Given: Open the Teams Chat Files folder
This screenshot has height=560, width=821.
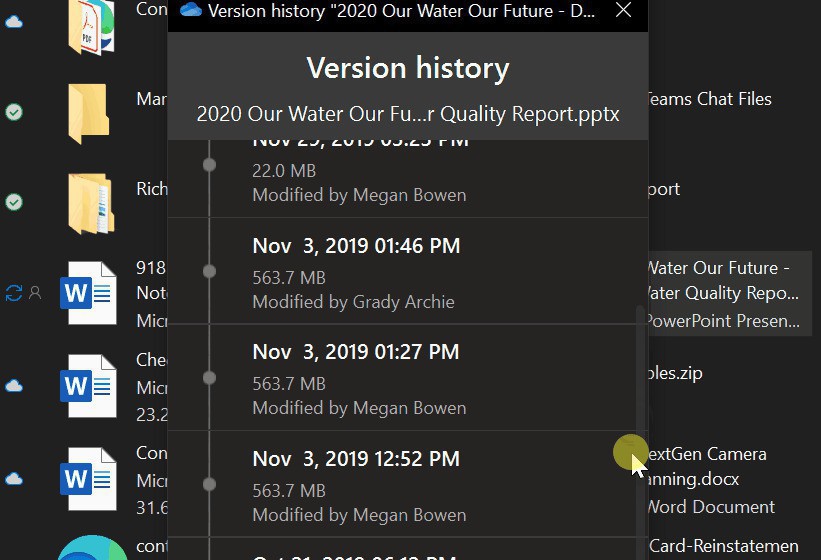Looking at the screenshot, I should pyautogui.click(x=710, y=99).
